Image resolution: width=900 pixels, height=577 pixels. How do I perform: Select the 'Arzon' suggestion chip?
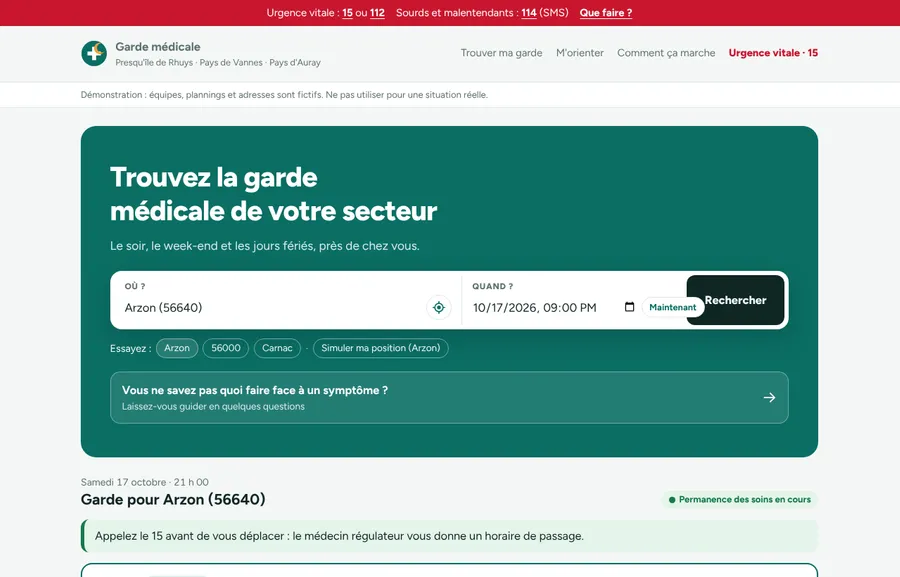point(177,348)
